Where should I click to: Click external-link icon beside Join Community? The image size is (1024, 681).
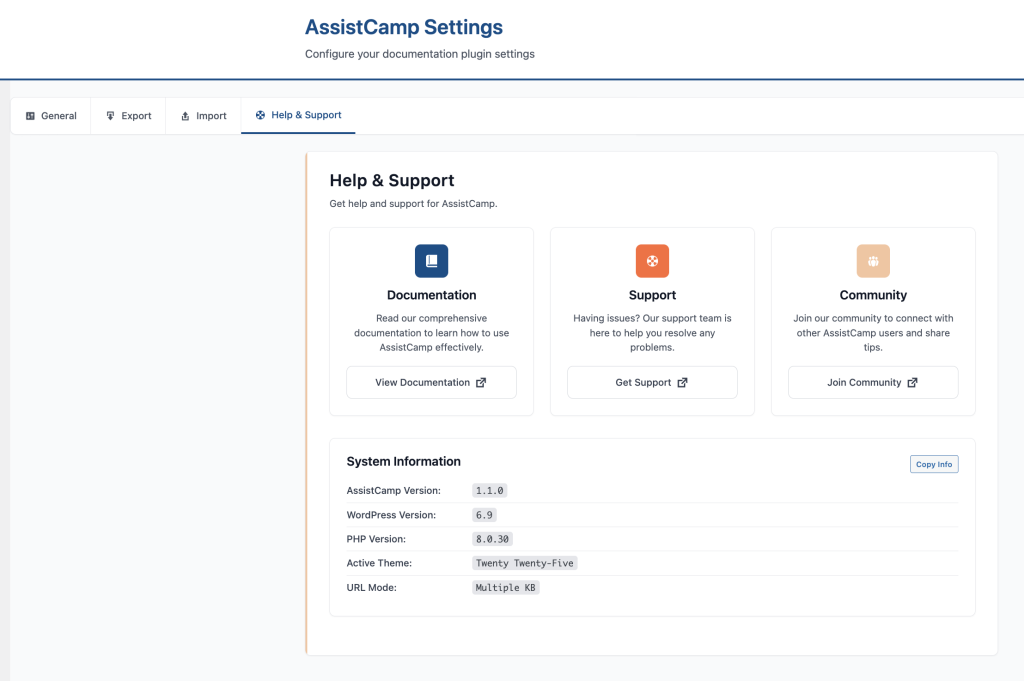912,382
